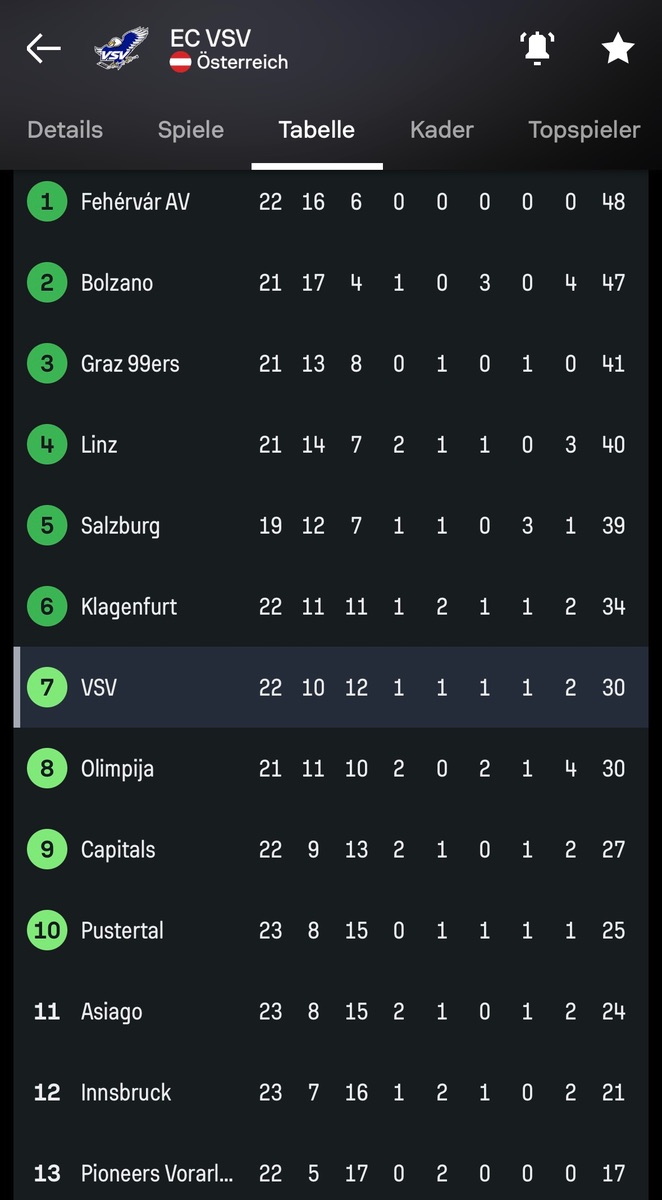Tap the back arrow icon
This screenshot has height=1200, width=662.
click(43, 48)
